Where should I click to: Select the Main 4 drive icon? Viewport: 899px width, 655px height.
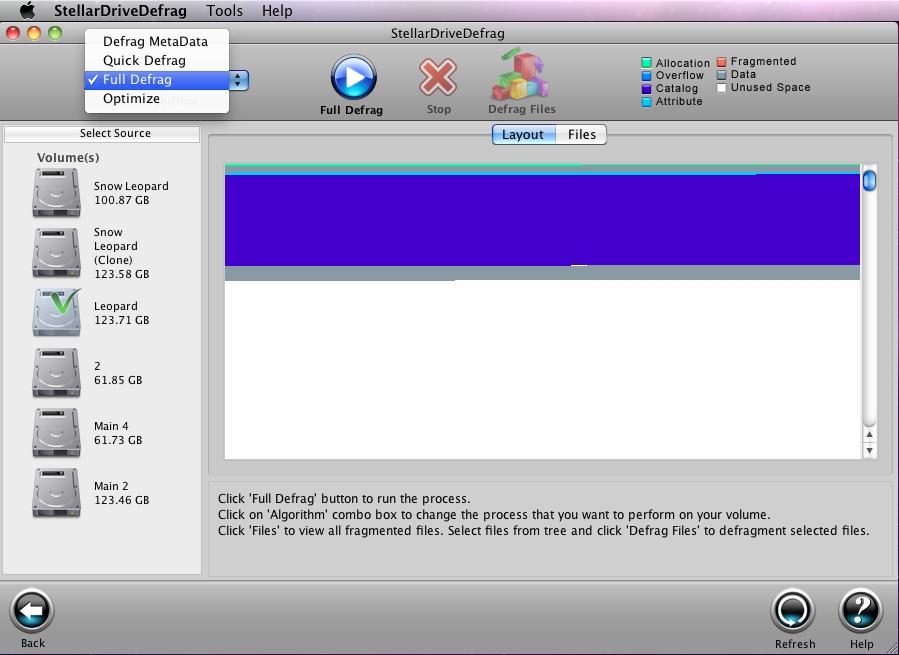coord(56,433)
